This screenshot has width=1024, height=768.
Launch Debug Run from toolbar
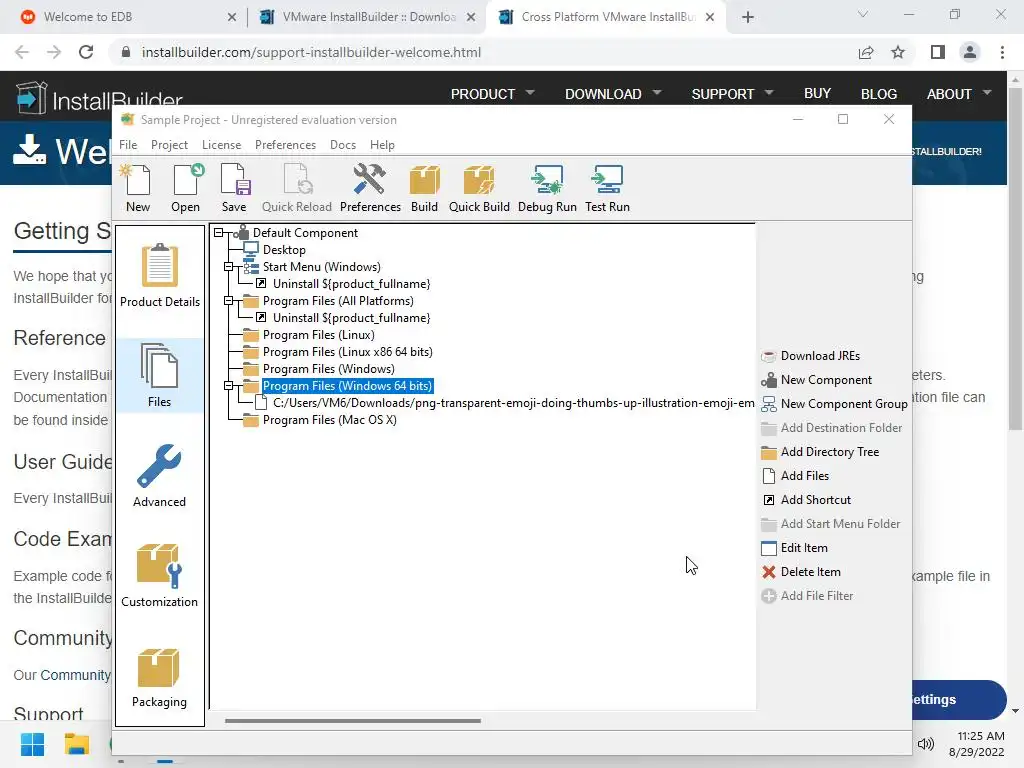547,188
